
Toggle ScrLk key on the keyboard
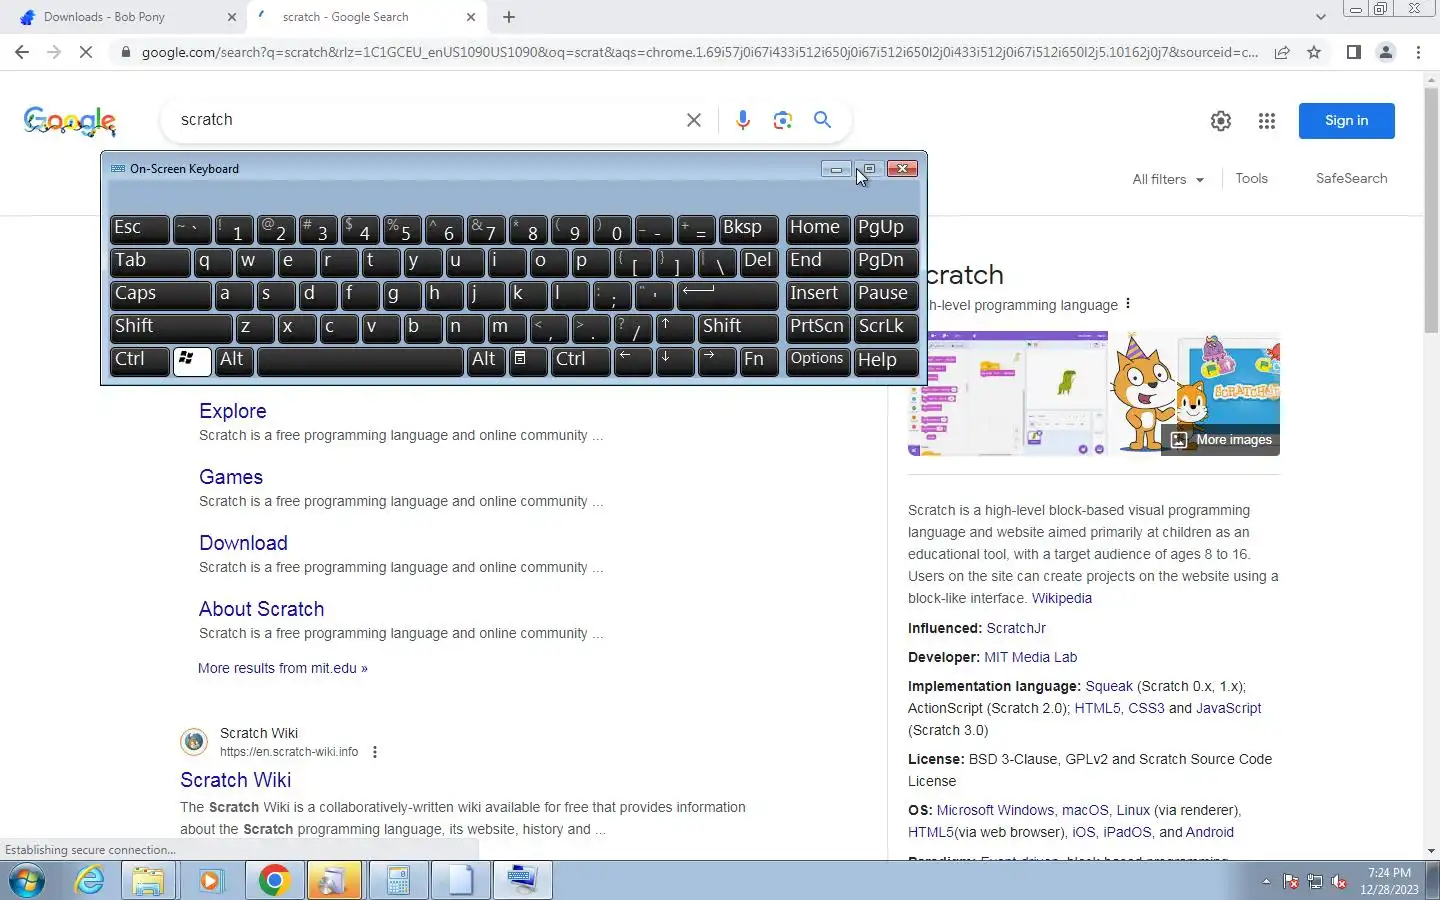(x=886, y=327)
